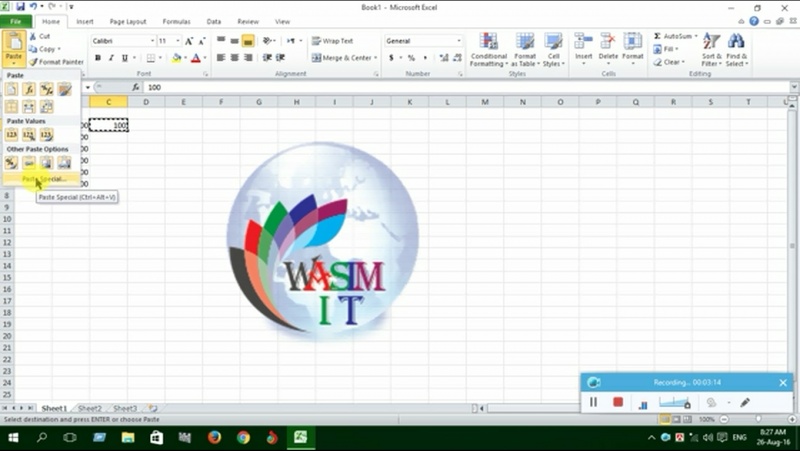Viewport: 800px width, 451px height.
Task: Apply Percent Style
Action: [x=411, y=58]
